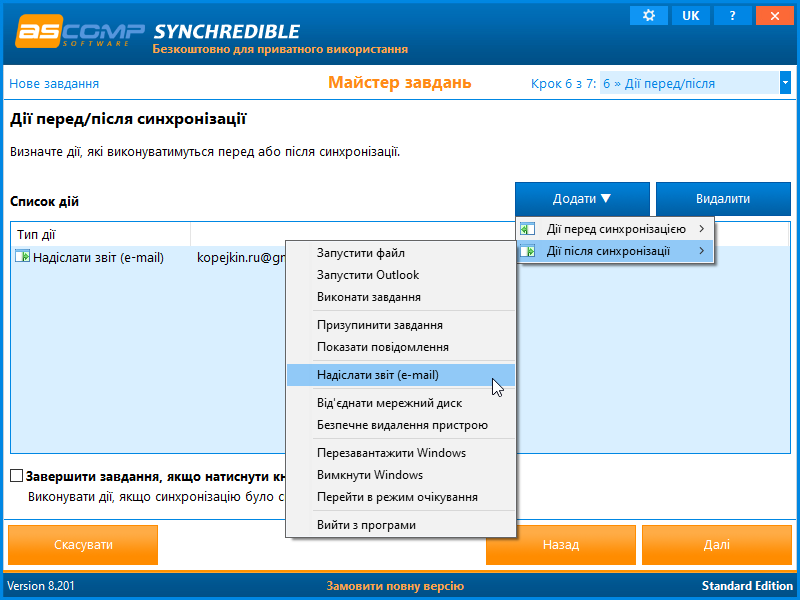The image size is (800, 600).
Task: Click the 'Standard Edition' status text
Action: click(747, 586)
